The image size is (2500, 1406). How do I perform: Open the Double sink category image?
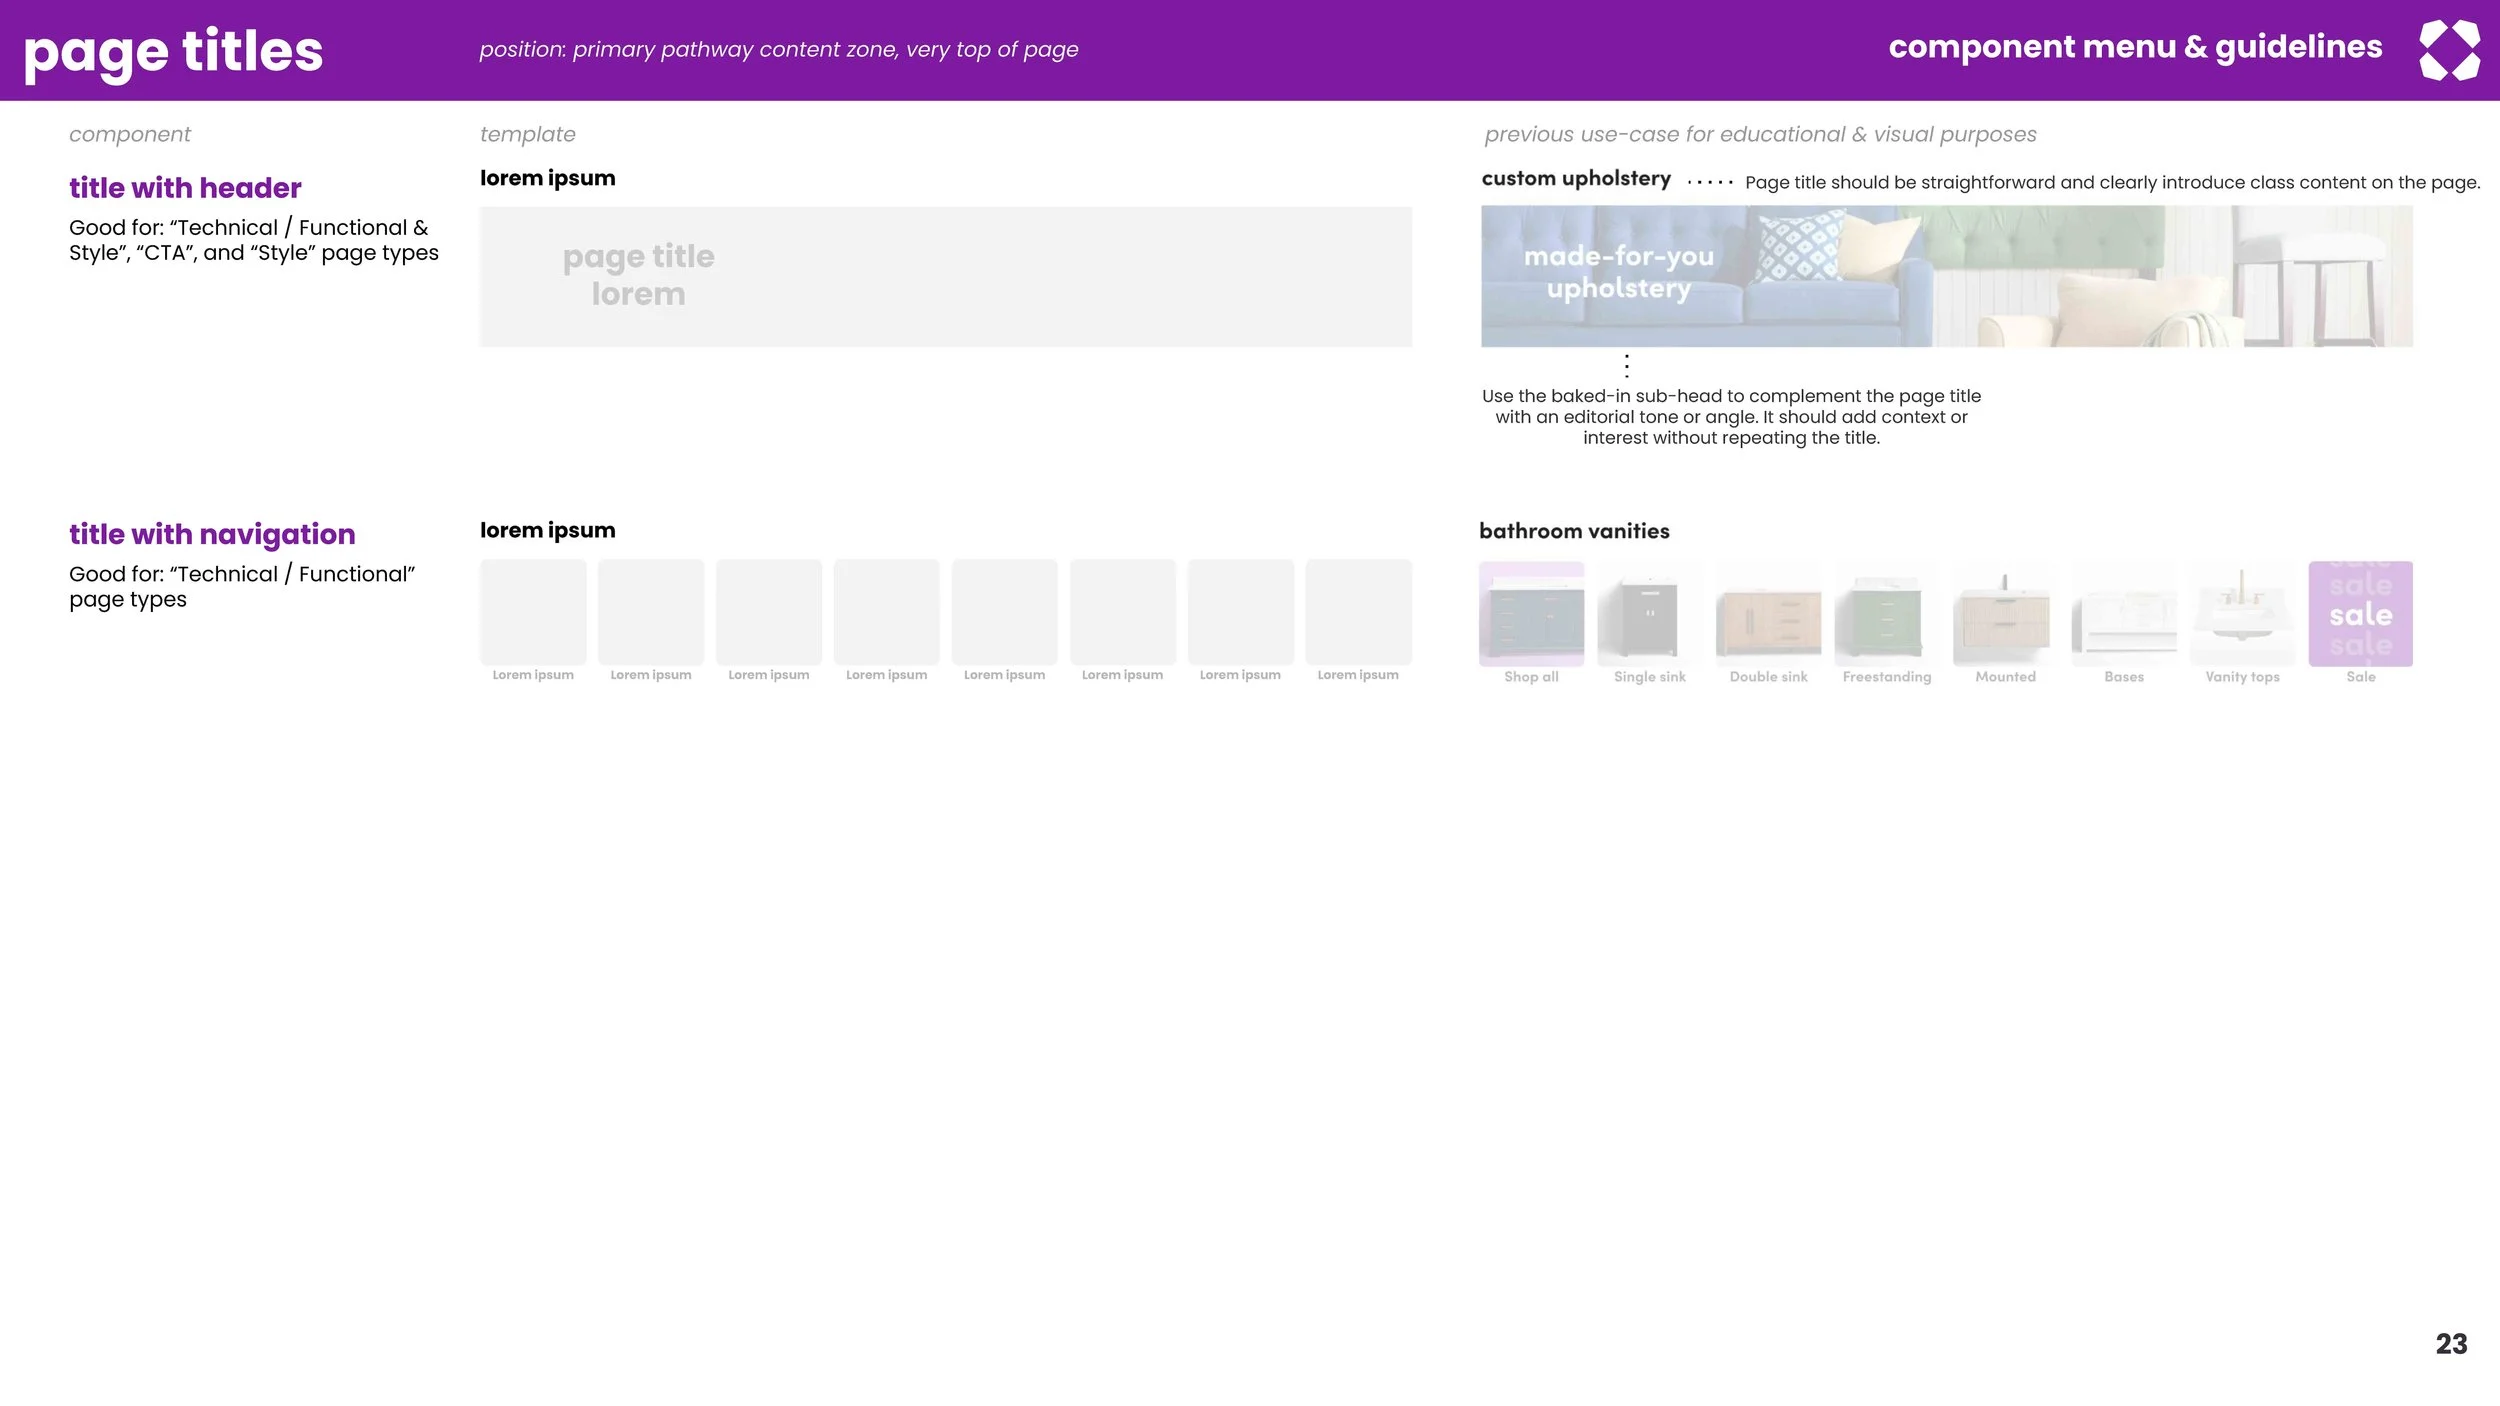1768,613
